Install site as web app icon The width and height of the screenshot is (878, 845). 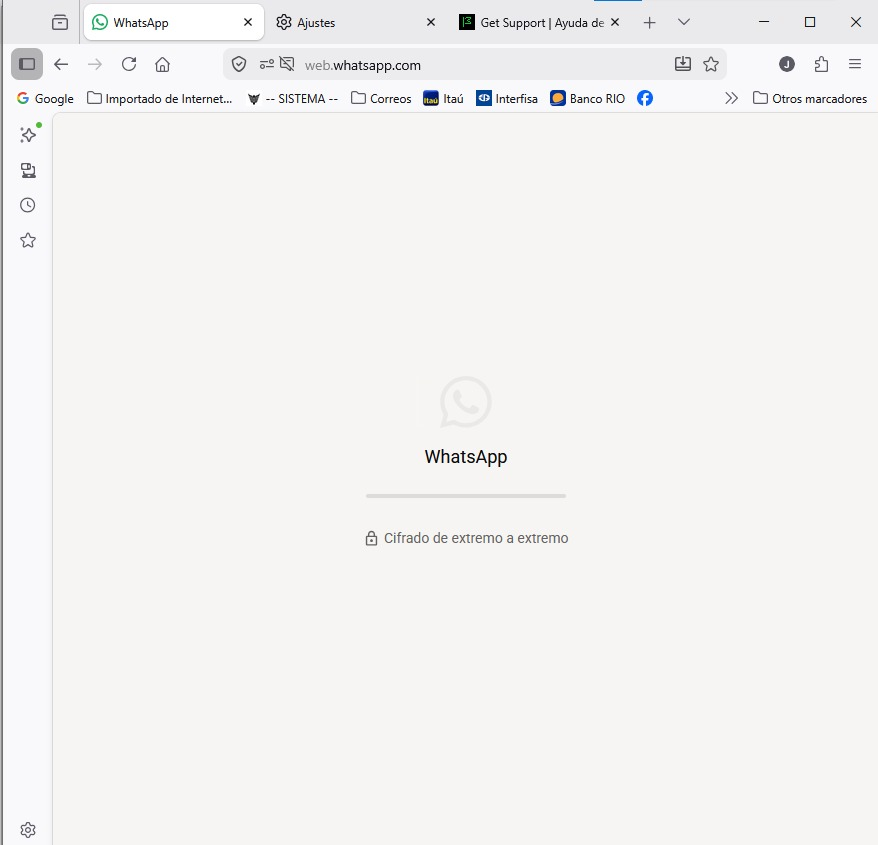tap(683, 64)
